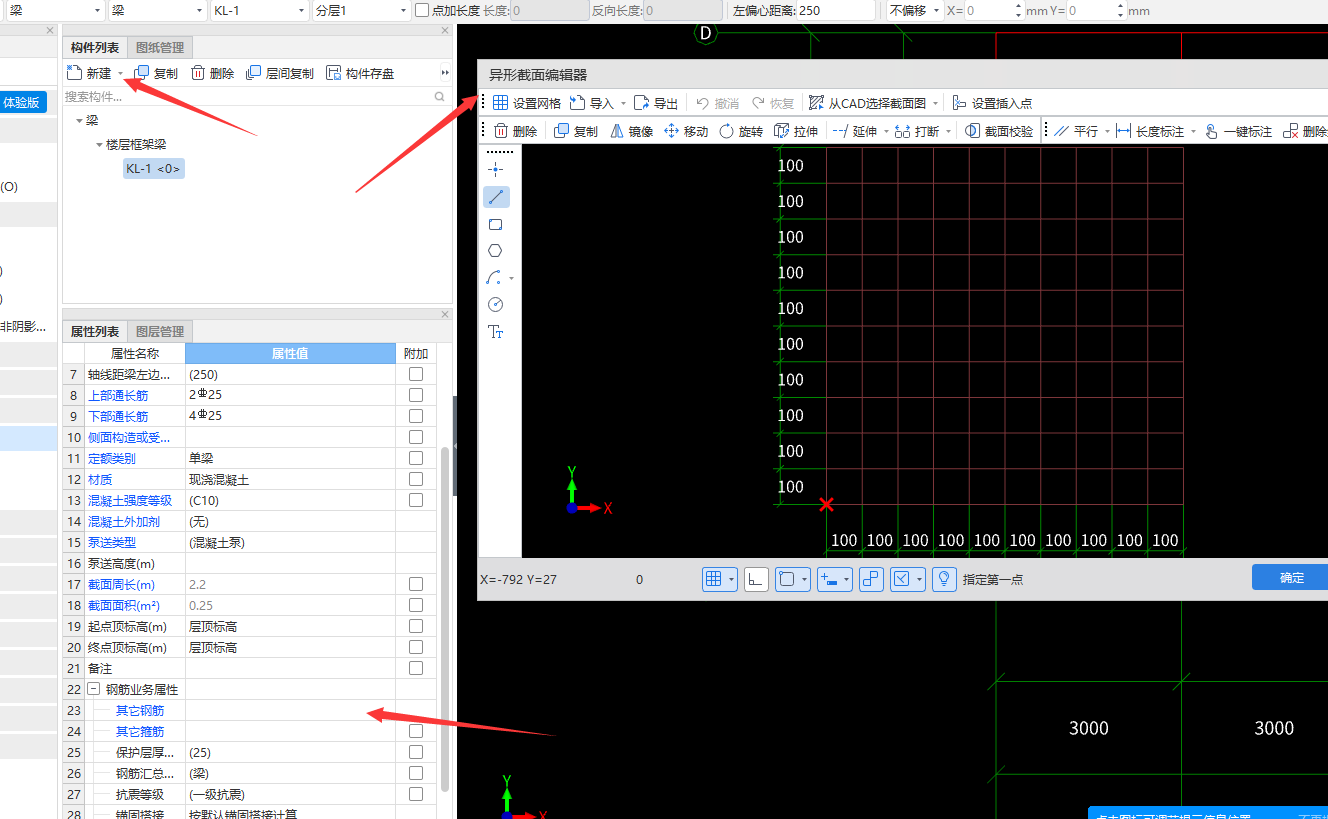The image size is (1328, 819).
Task: Toggle the orthogonal mode icon in status bar
Action: tap(756, 579)
